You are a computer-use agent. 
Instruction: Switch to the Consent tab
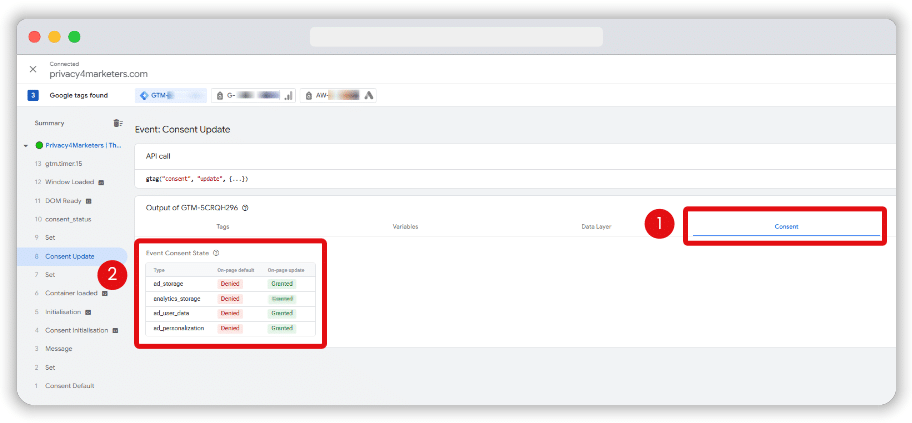point(786,227)
